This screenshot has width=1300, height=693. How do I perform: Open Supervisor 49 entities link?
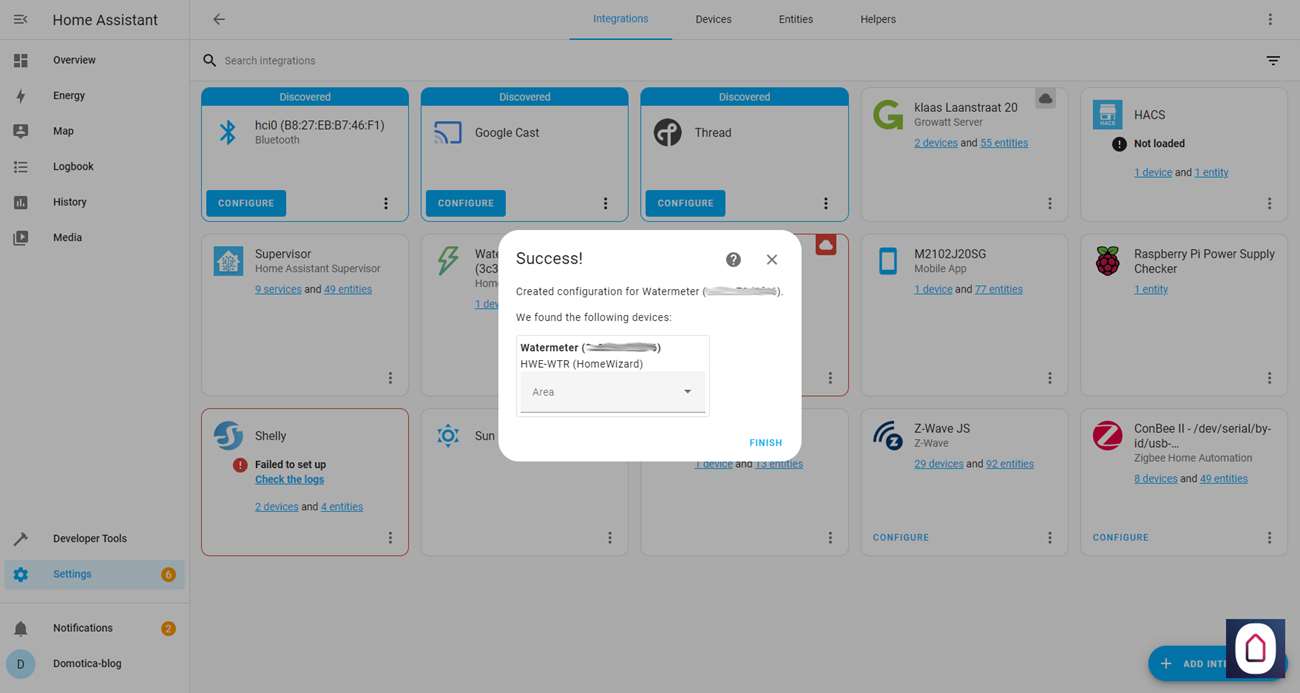pyautogui.click(x=348, y=290)
